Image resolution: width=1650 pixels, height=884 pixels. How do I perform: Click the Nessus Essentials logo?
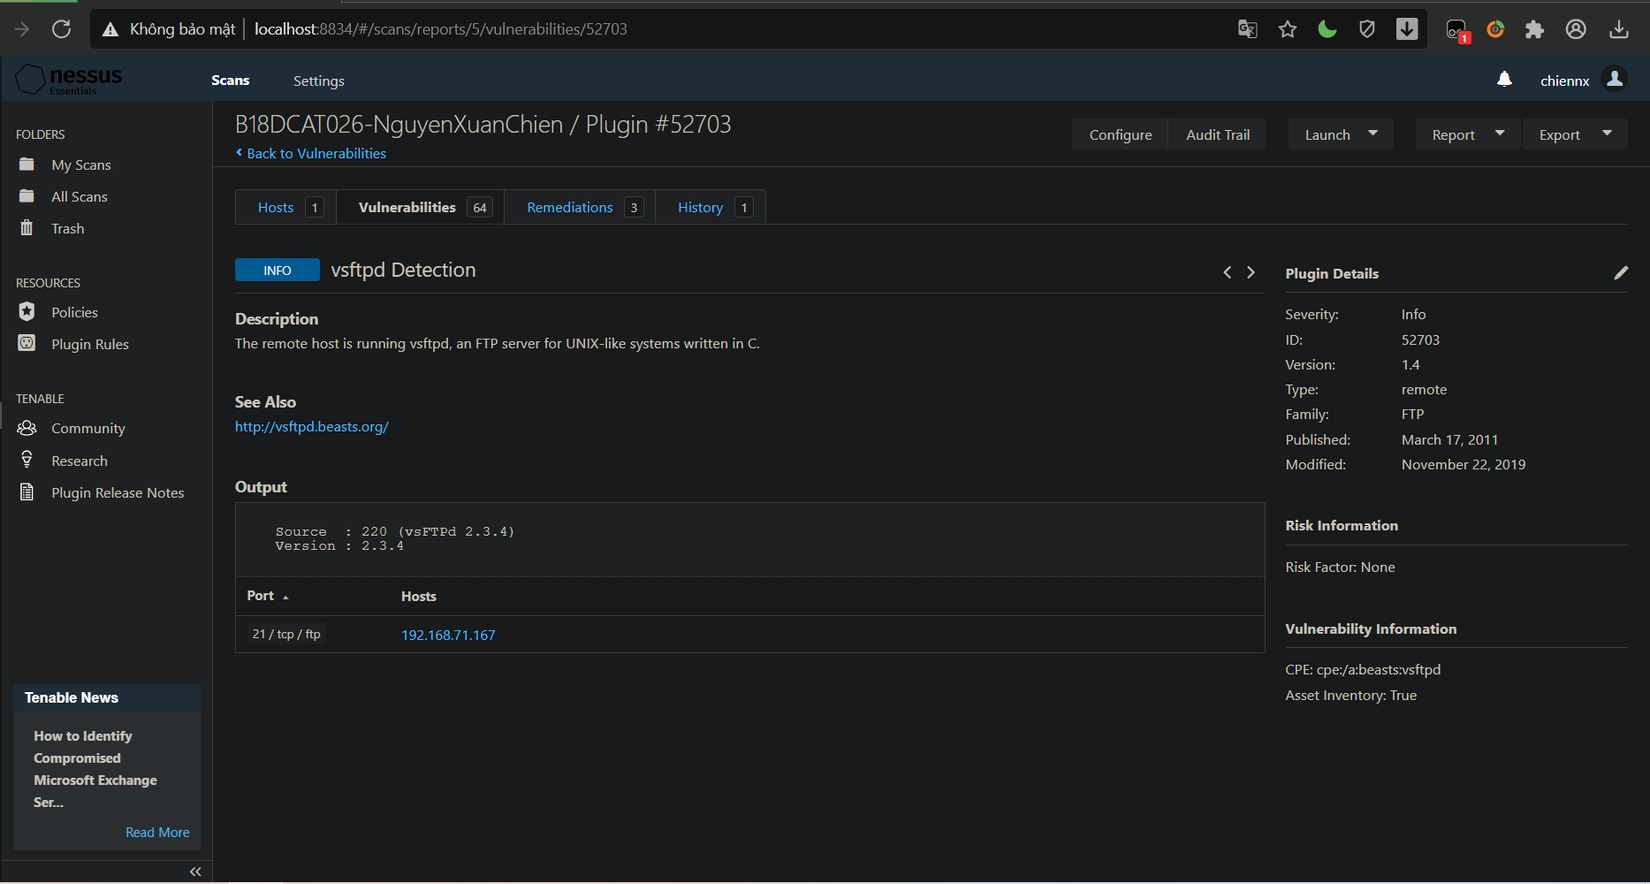(x=69, y=80)
